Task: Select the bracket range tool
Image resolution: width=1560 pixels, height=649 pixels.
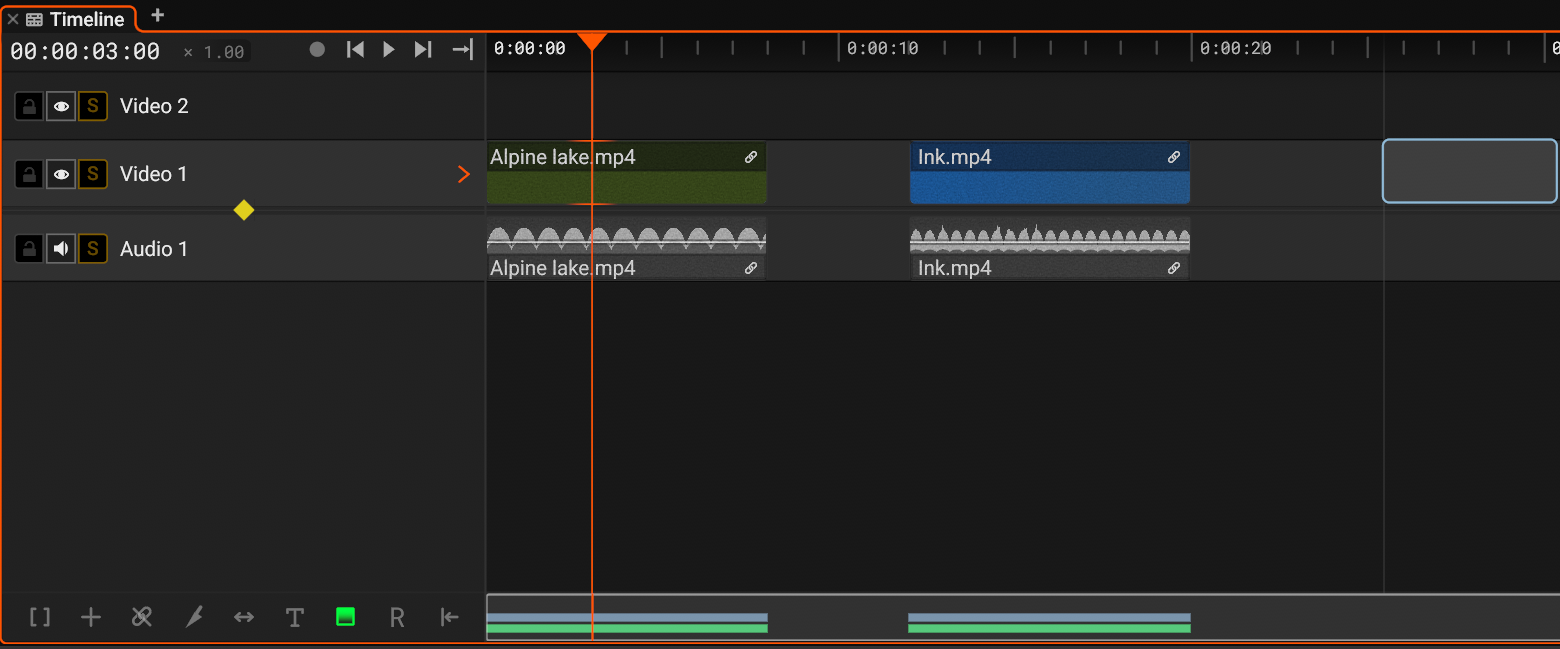Action: tap(40, 617)
